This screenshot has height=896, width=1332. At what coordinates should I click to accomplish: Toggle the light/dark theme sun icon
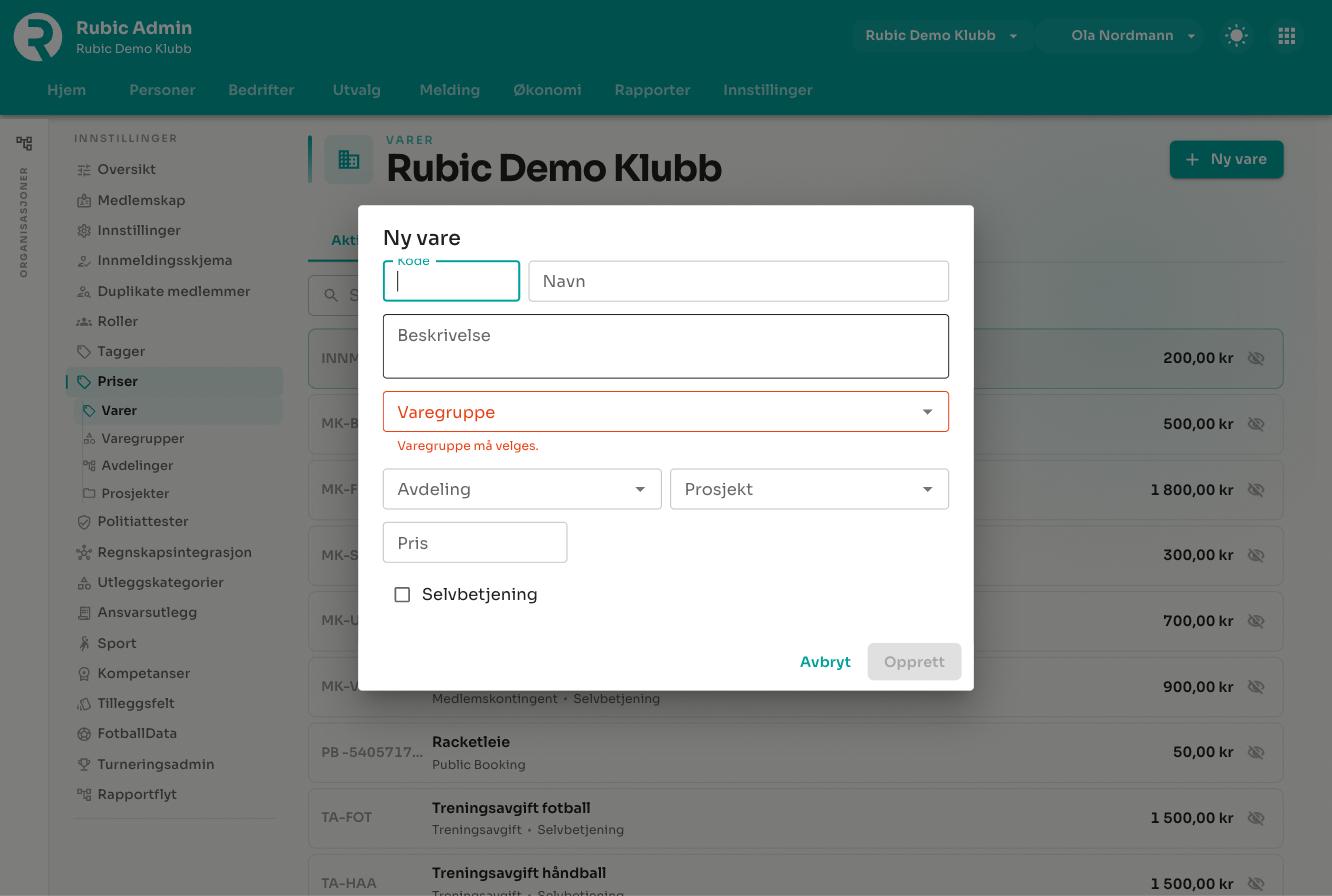click(1236, 36)
